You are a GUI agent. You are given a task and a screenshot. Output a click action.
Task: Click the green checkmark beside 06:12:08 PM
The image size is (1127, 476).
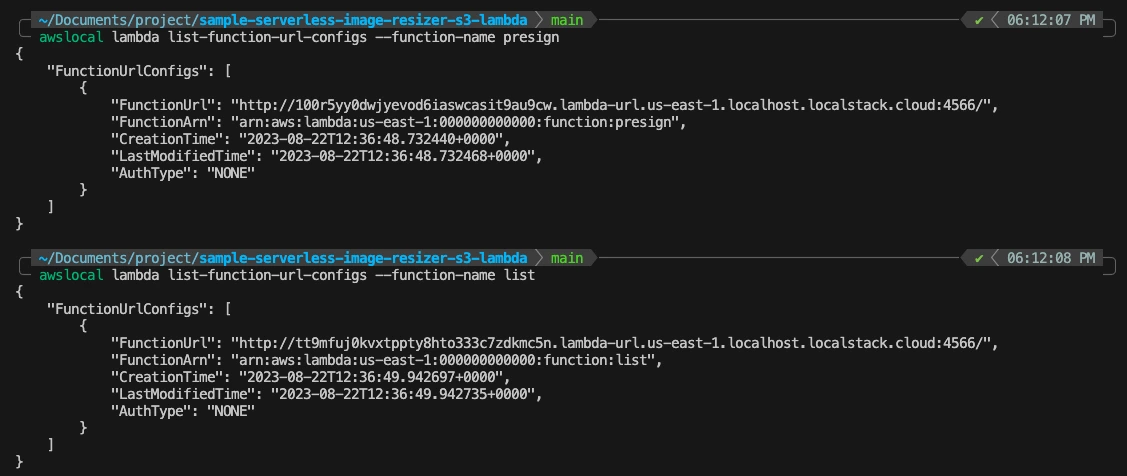click(x=979, y=258)
